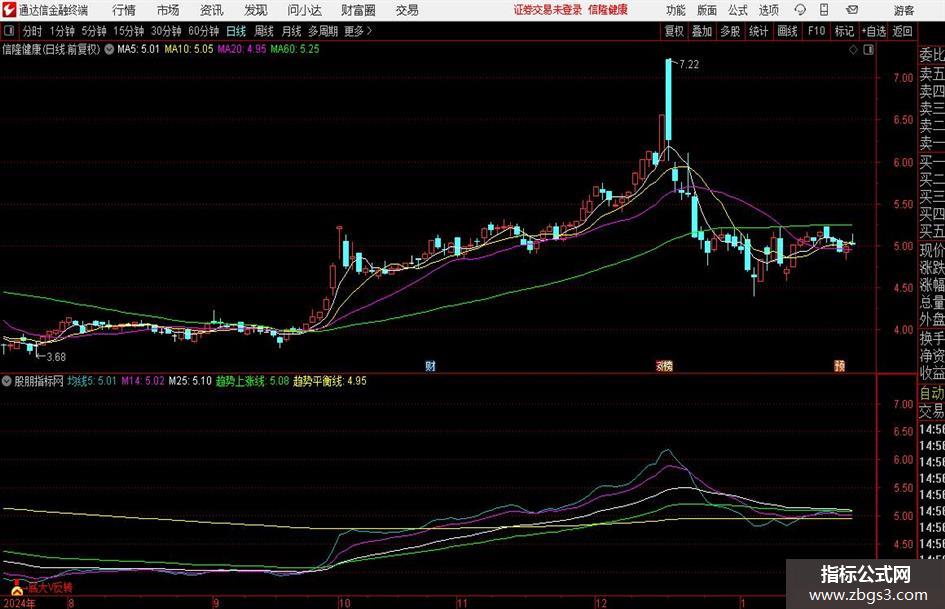Open the mail envelope icon
The width and height of the screenshot is (945, 609).
(852, 10)
